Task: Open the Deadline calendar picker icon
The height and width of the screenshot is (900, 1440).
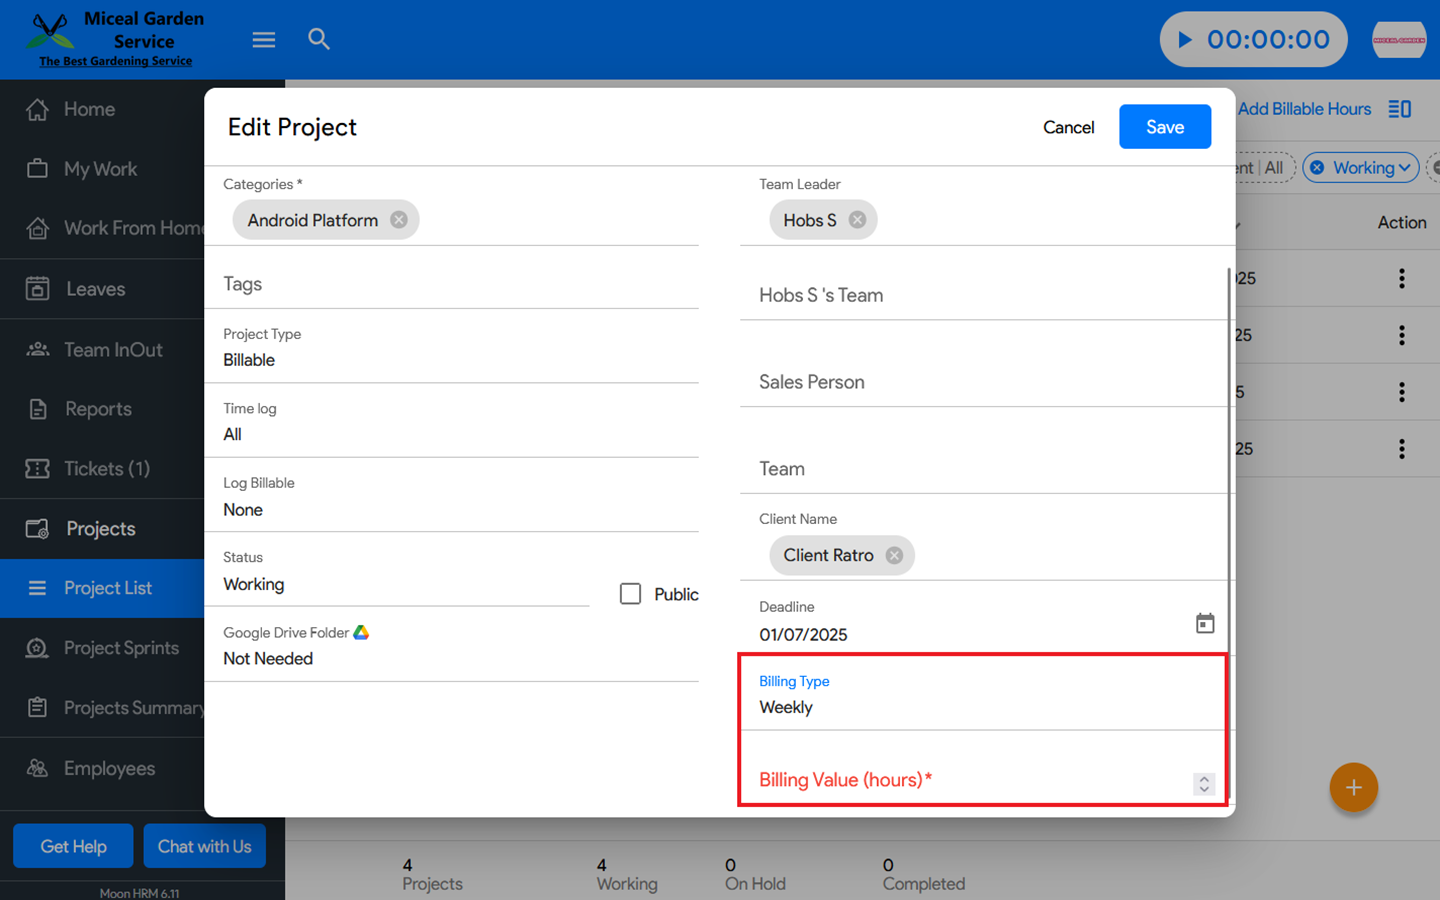Action: pos(1205,623)
